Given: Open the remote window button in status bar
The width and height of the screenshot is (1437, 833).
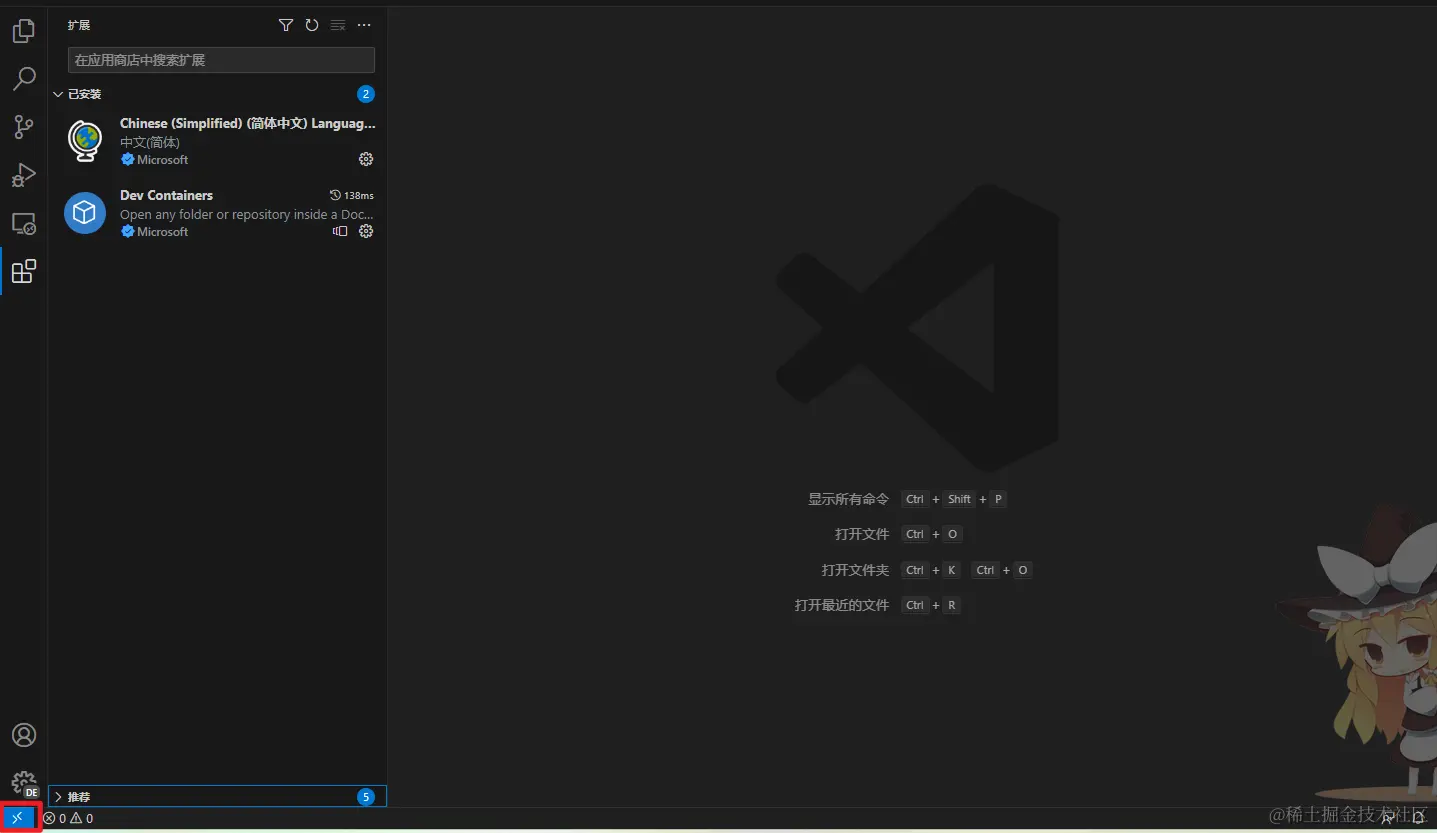Looking at the screenshot, I should [17, 818].
